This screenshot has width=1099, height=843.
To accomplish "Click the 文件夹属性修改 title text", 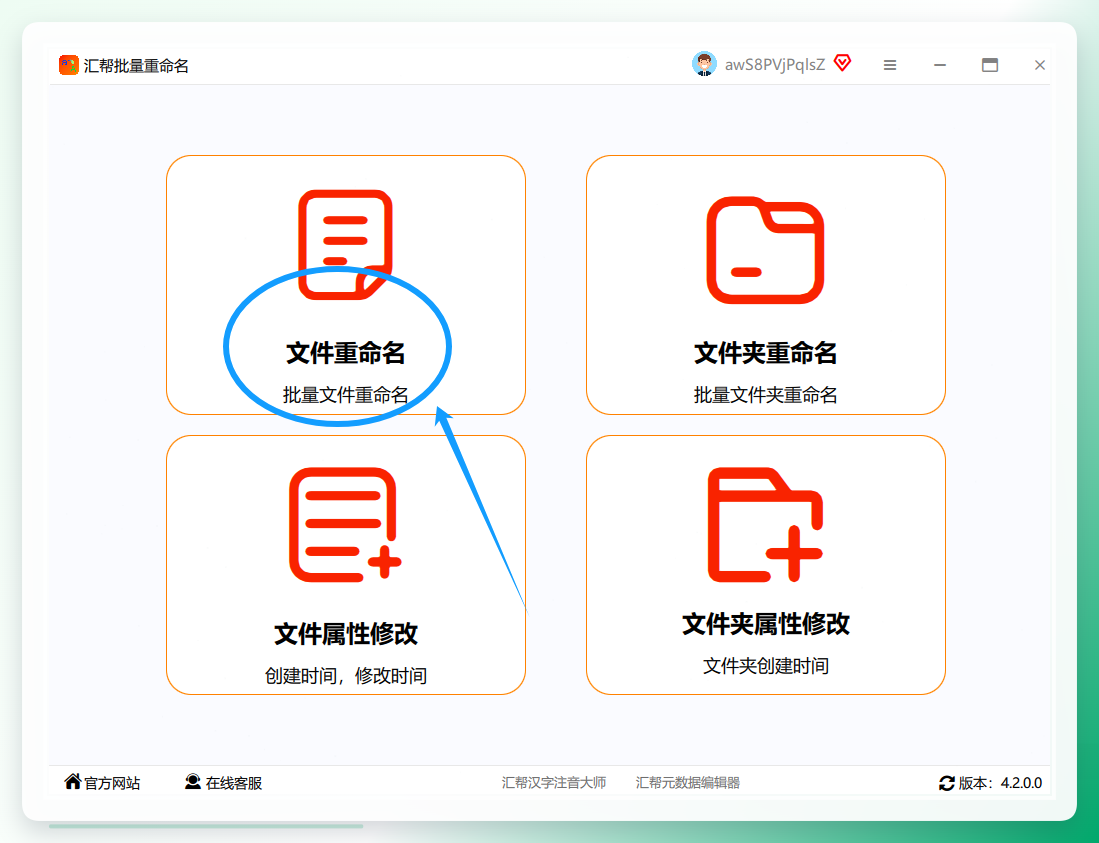I will [x=765, y=624].
